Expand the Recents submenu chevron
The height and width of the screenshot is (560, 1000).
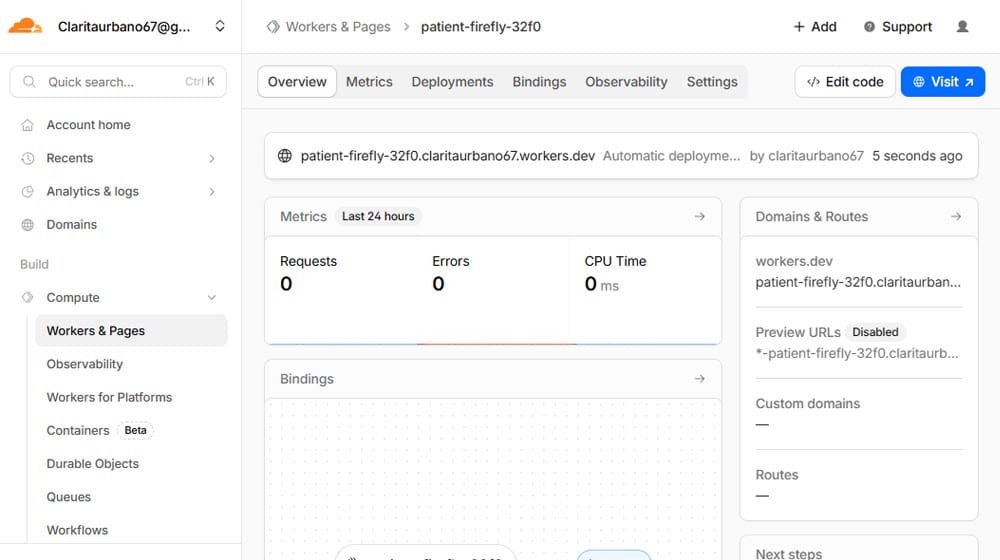pos(211,158)
